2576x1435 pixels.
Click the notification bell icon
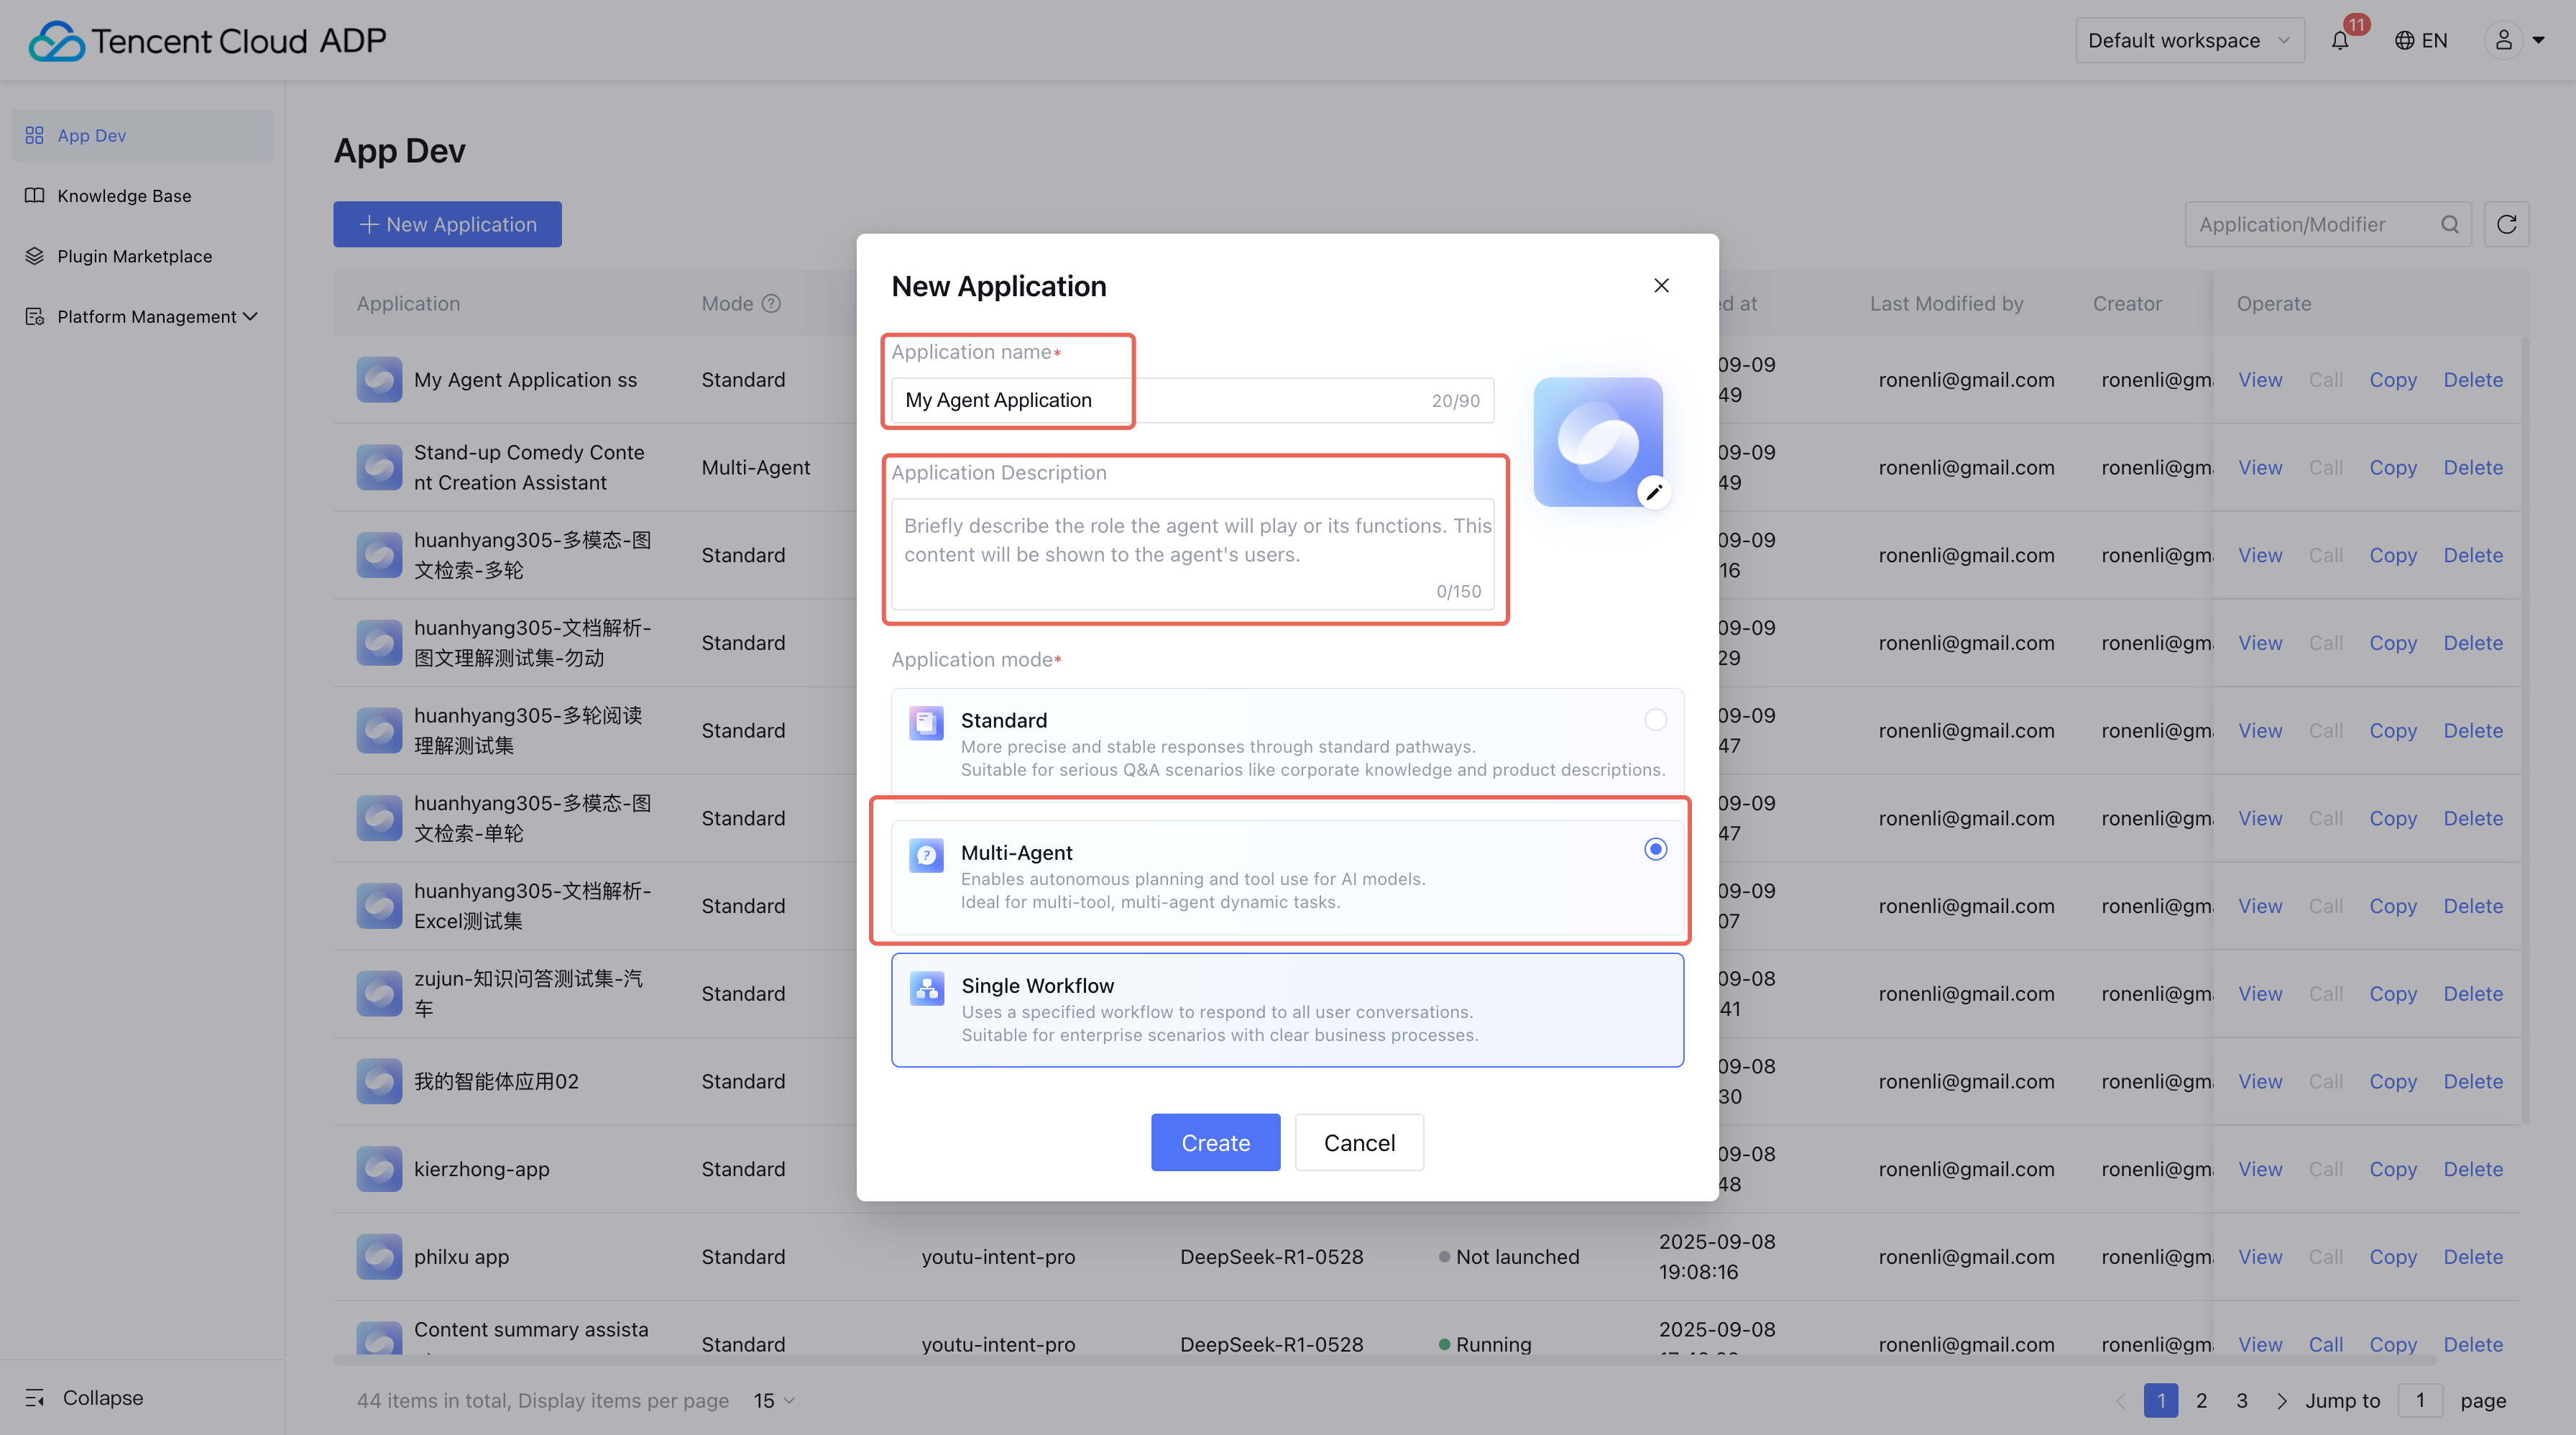2339,41
